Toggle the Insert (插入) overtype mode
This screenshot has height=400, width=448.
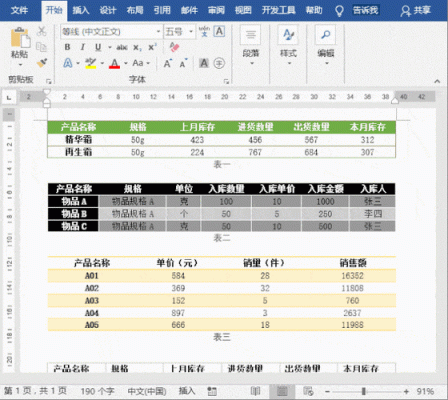(x=187, y=391)
